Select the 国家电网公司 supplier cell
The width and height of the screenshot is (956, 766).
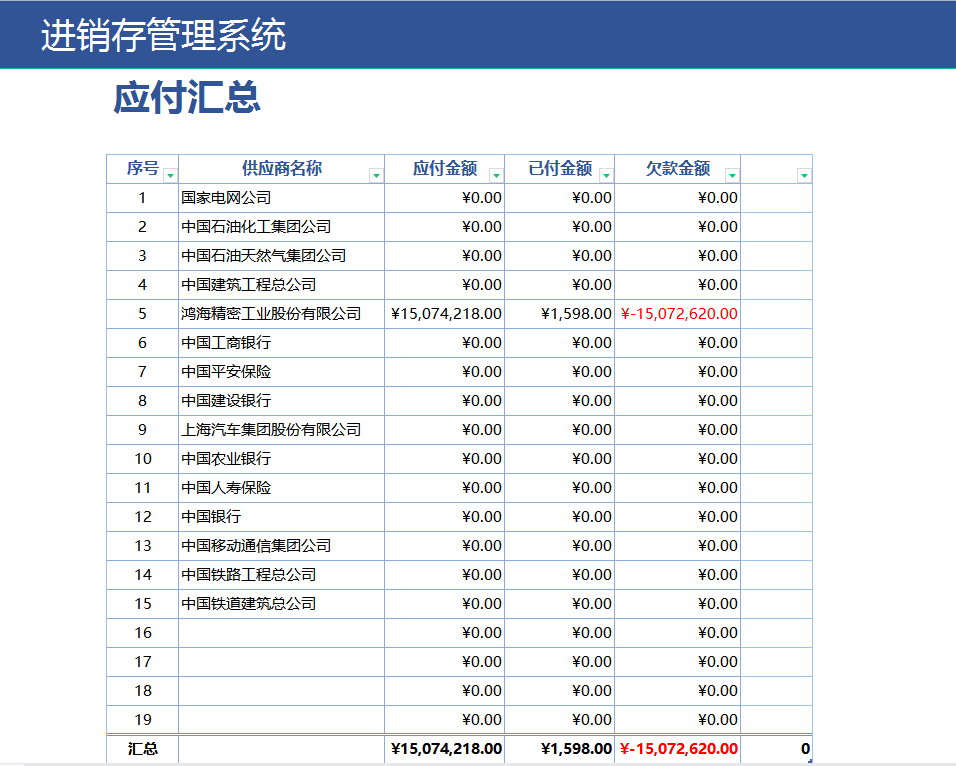pyautogui.click(x=282, y=198)
